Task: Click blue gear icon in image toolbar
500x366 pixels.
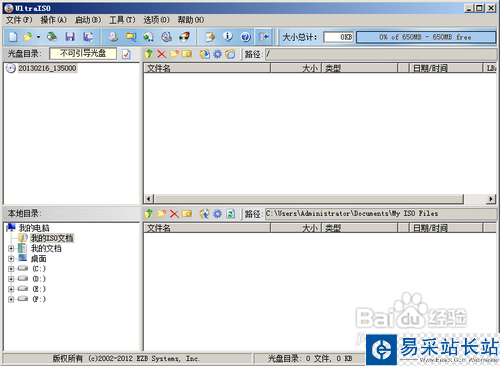Action: coord(217,54)
